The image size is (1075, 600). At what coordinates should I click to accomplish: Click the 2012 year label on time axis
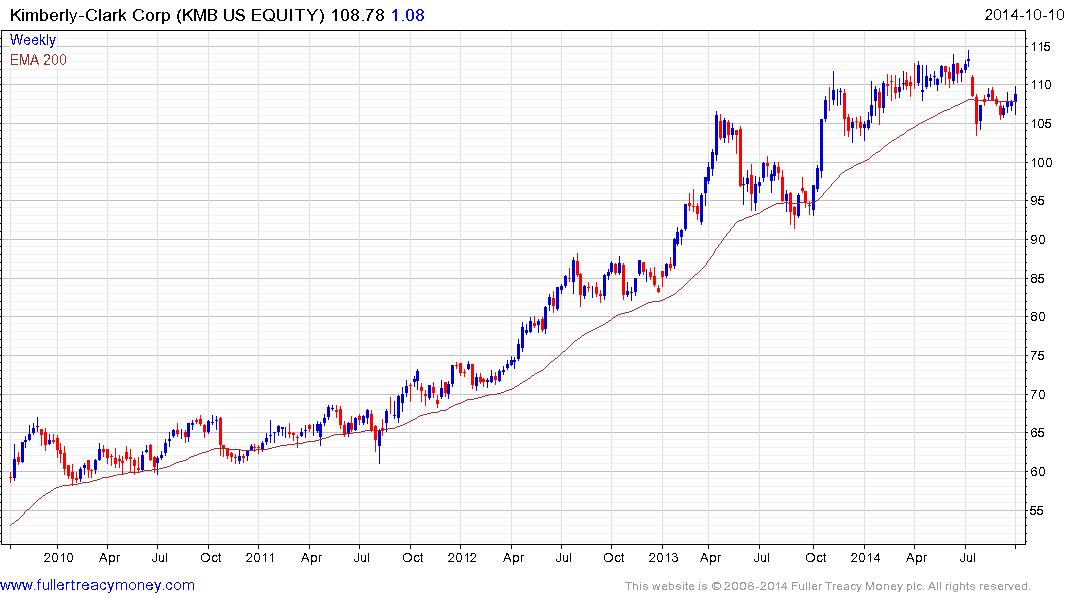point(461,557)
